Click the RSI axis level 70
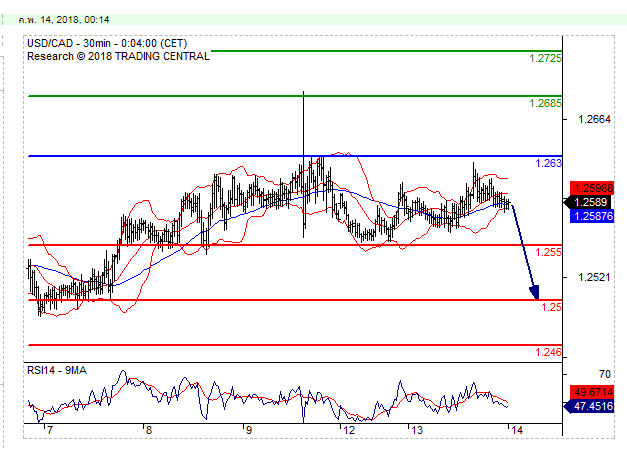Screen dimensions: 627x449 click(x=605, y=374)
